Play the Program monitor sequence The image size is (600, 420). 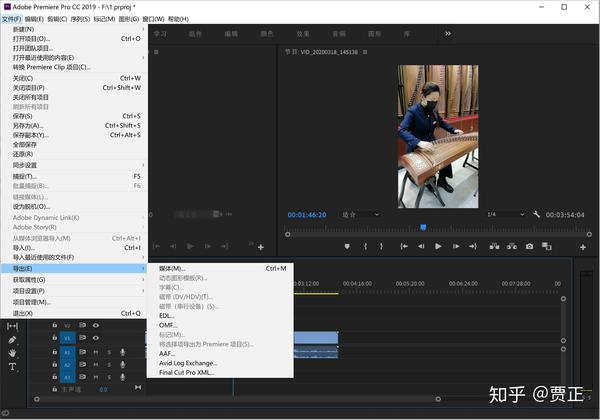click(x=438, y=246)
